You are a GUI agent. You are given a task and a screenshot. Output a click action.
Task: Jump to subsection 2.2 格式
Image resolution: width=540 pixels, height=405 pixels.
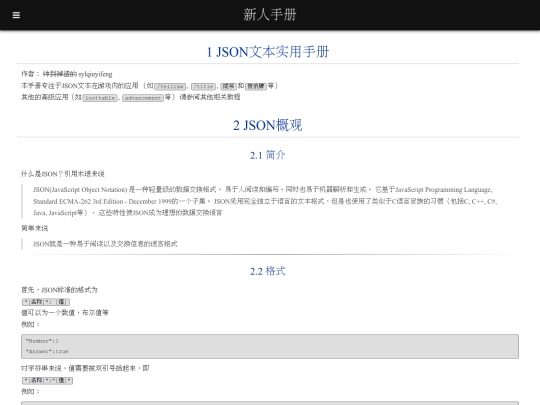268,271
